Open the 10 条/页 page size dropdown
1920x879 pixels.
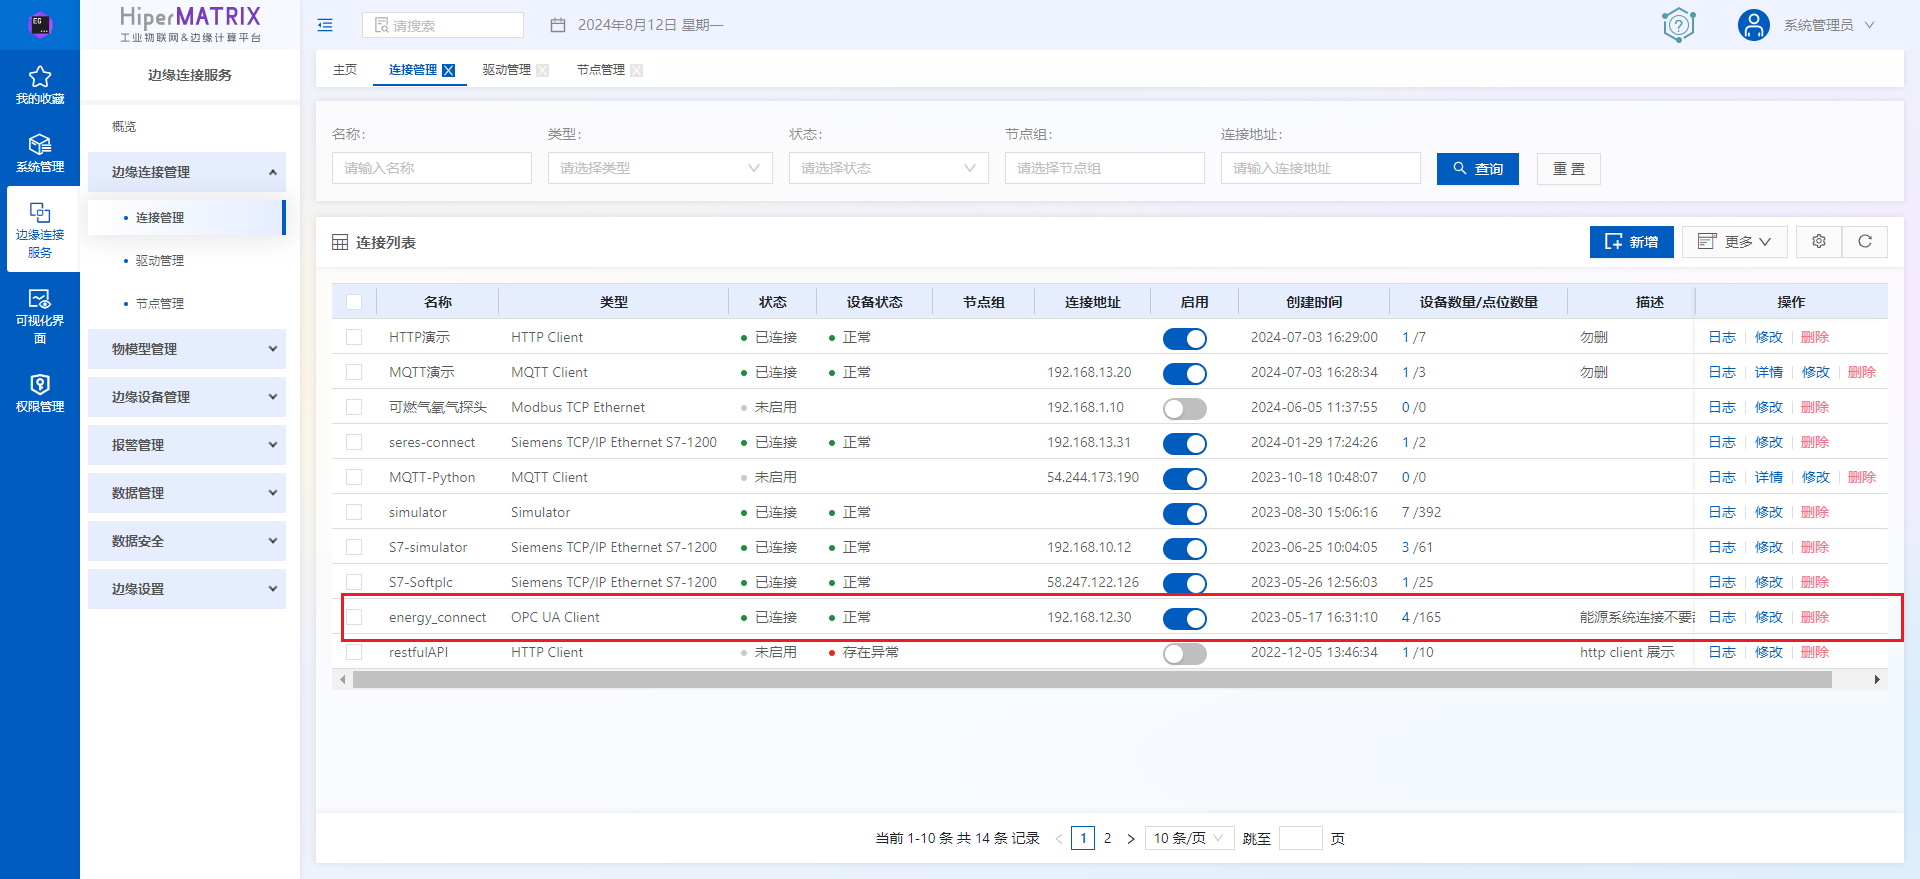(1189, 838)
